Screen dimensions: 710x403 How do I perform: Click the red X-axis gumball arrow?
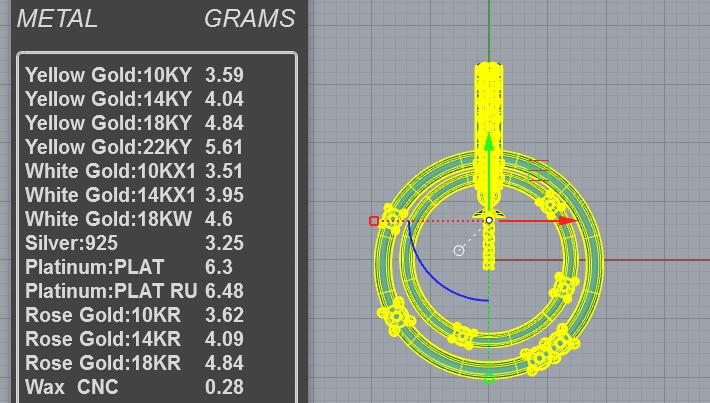pos(566,221)
